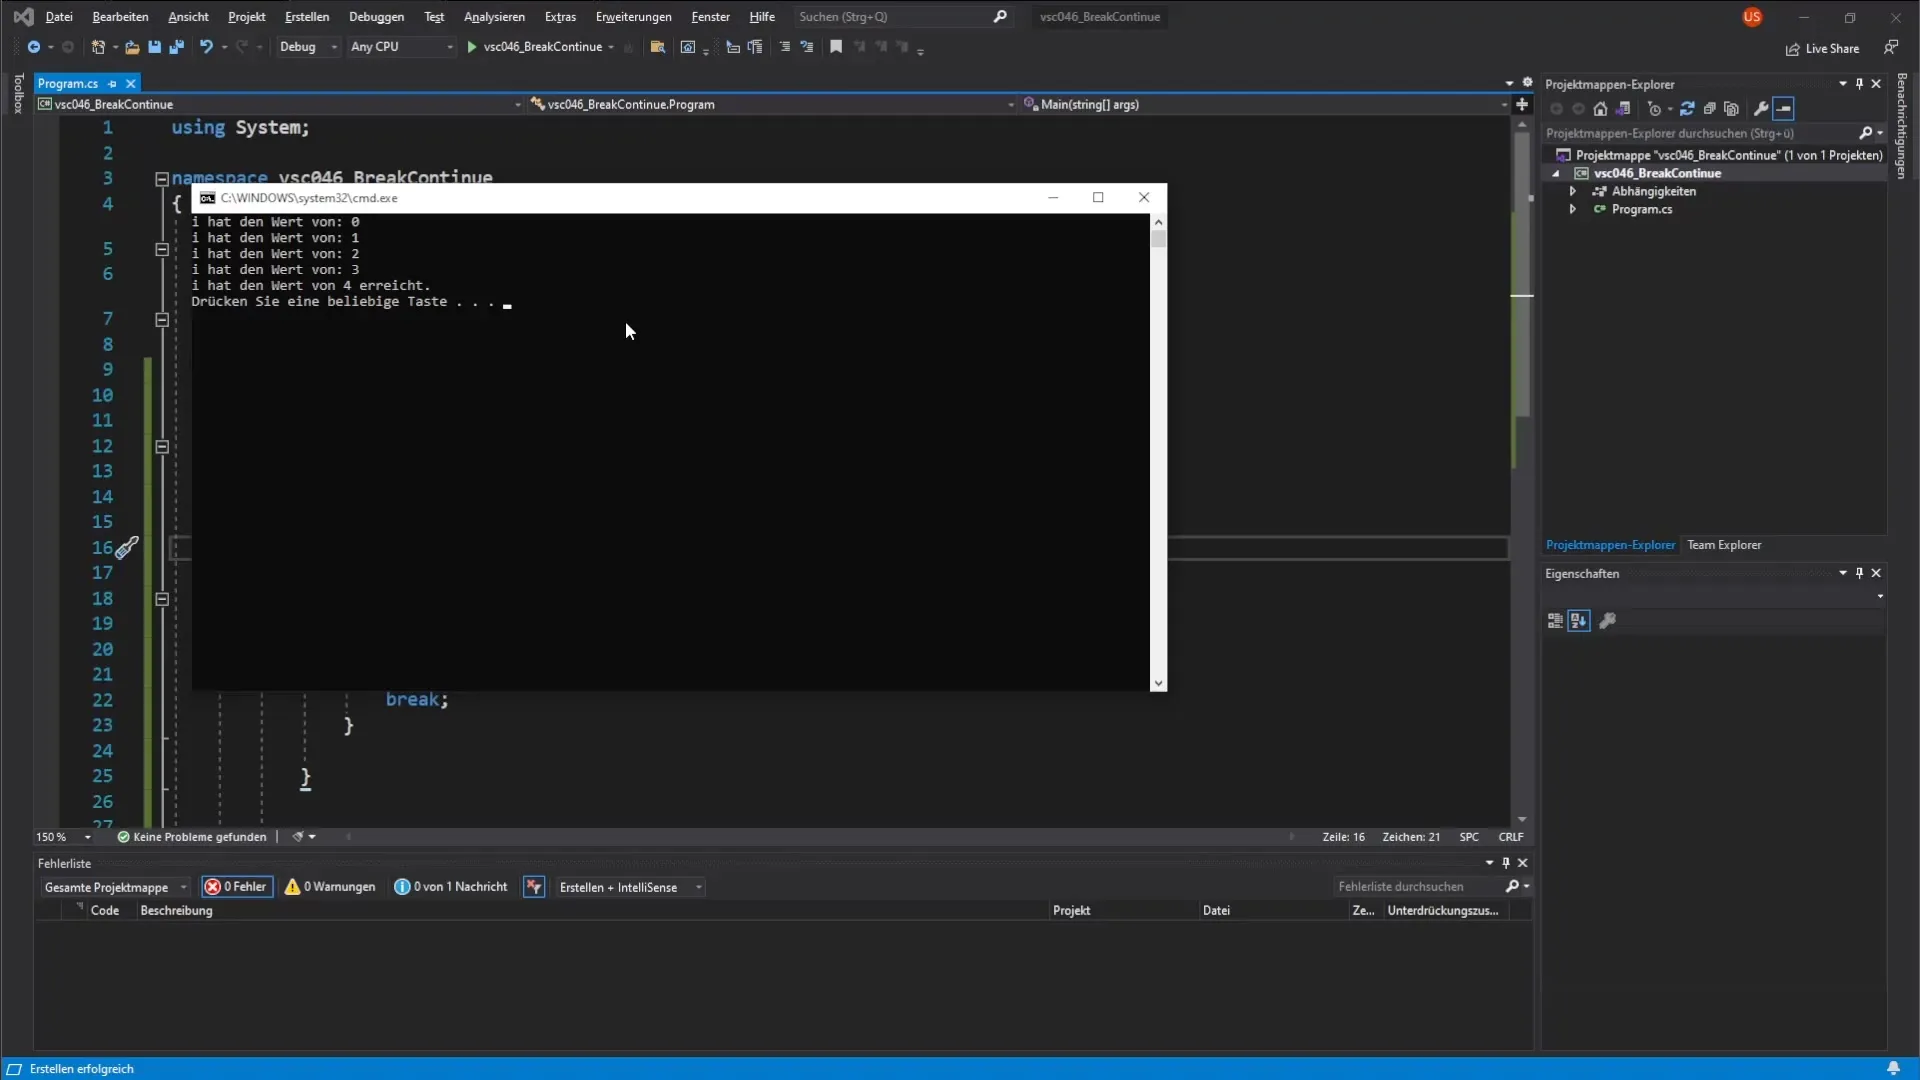Toggle pin on the Program.cs tab
The image size is (1920, 1080).
point(112,84)
